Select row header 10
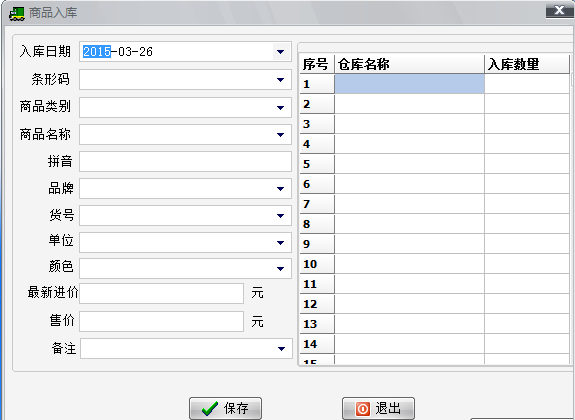The width and height of the screenshot is (575, 420). pos(317,264)
